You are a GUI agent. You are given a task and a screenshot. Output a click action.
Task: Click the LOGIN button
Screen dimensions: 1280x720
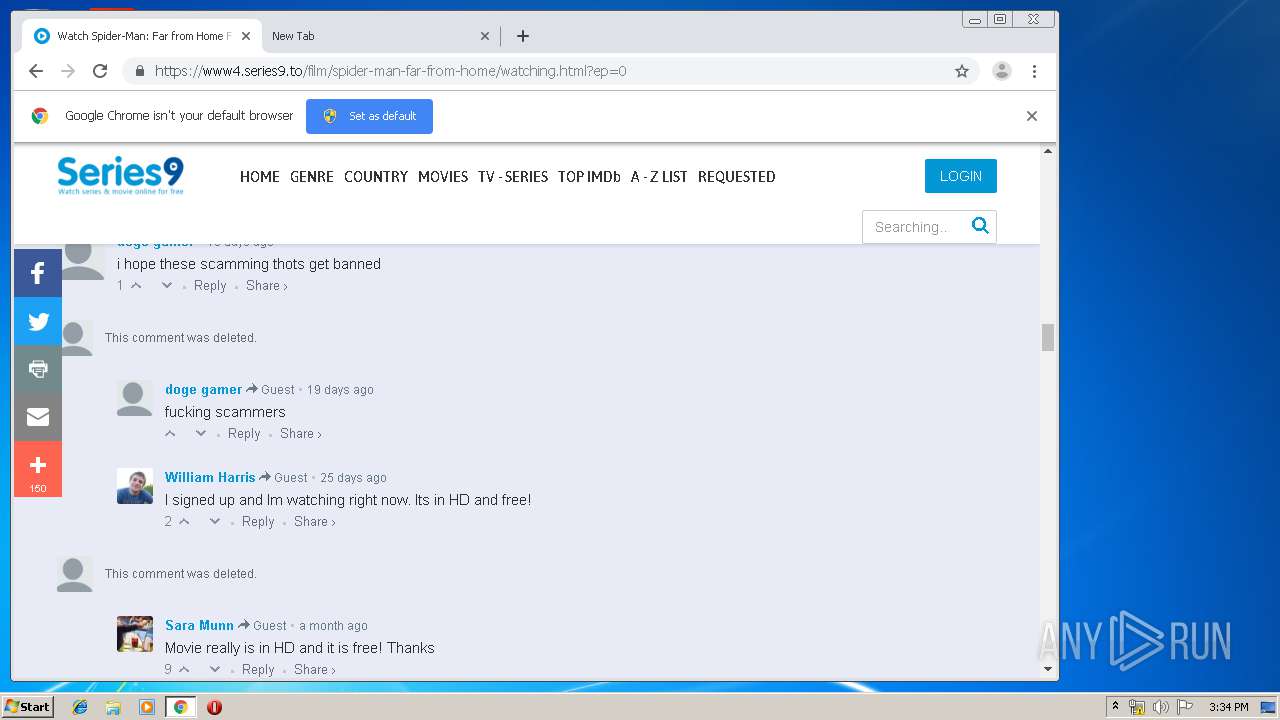(x=961, y=176)
